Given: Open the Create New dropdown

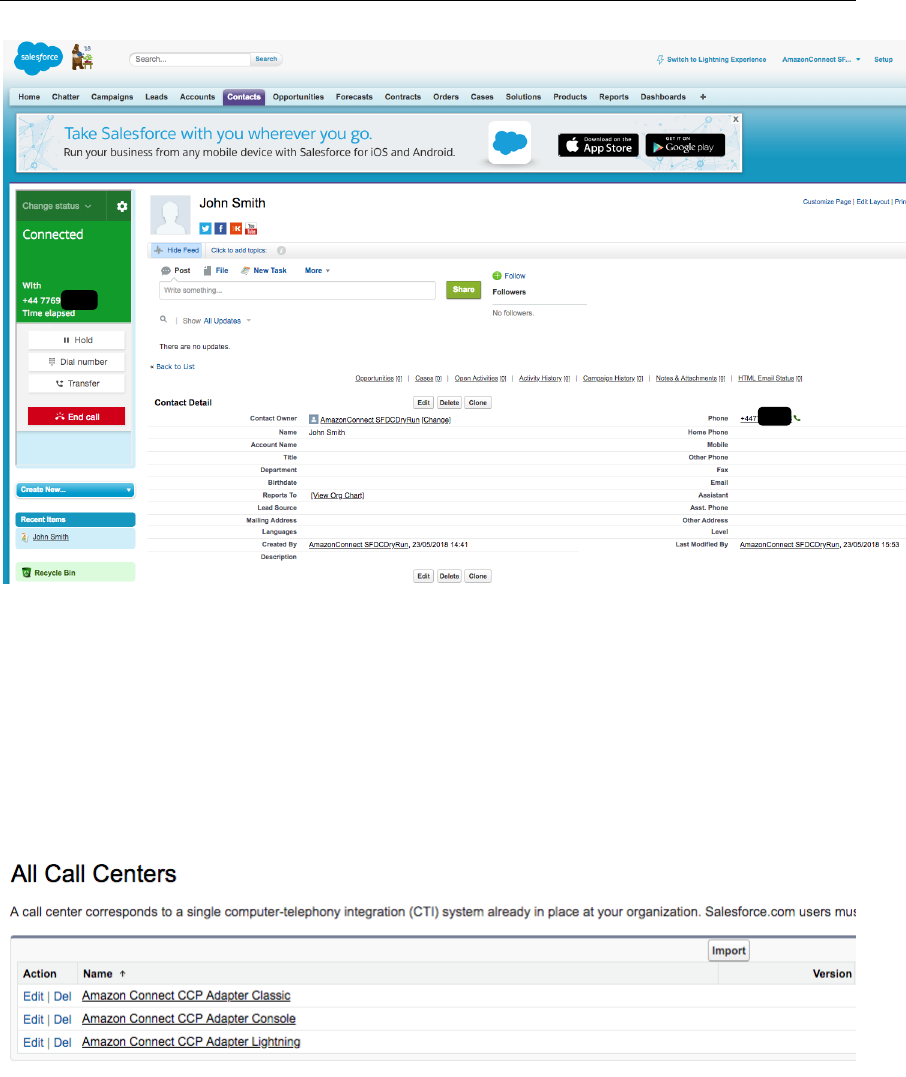Looking at the screenshot, I should 76,490.
